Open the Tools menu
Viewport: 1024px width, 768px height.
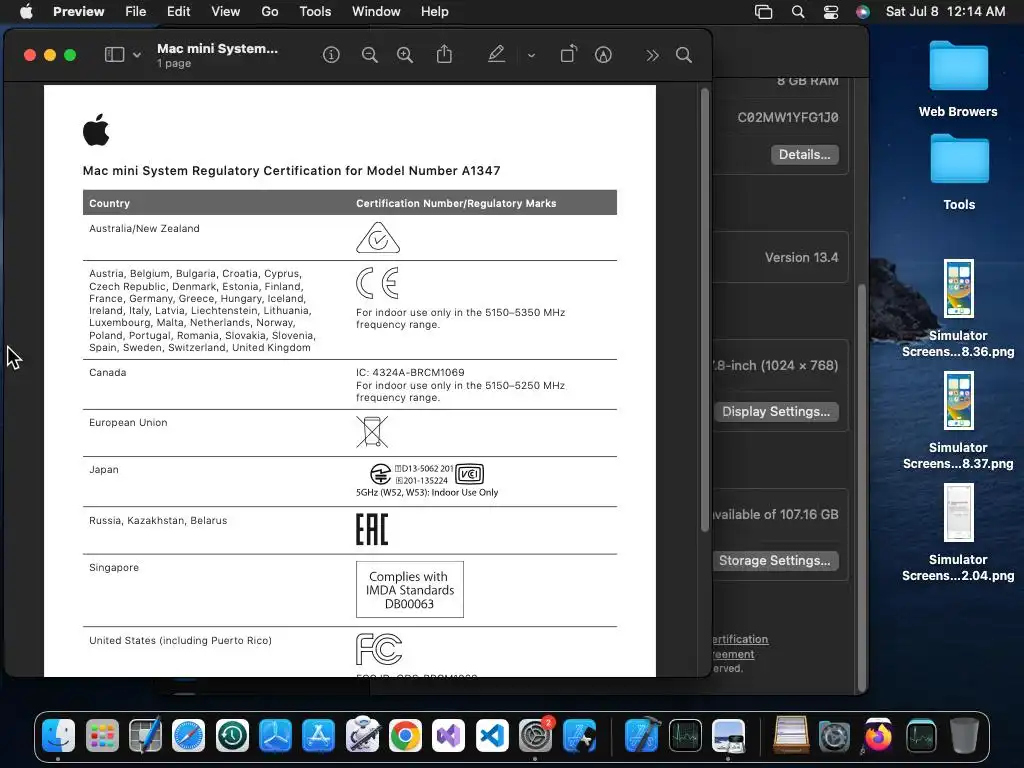pos(315,11)
